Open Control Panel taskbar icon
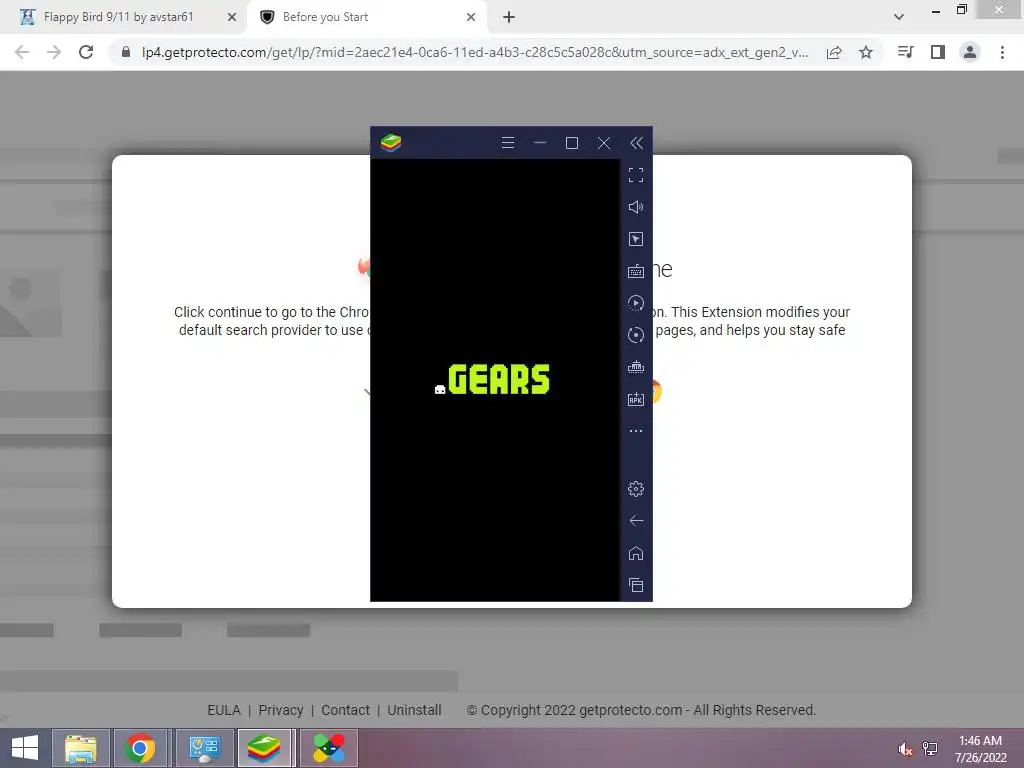This screenshot has width=1024, height=768. pos(204,748)
